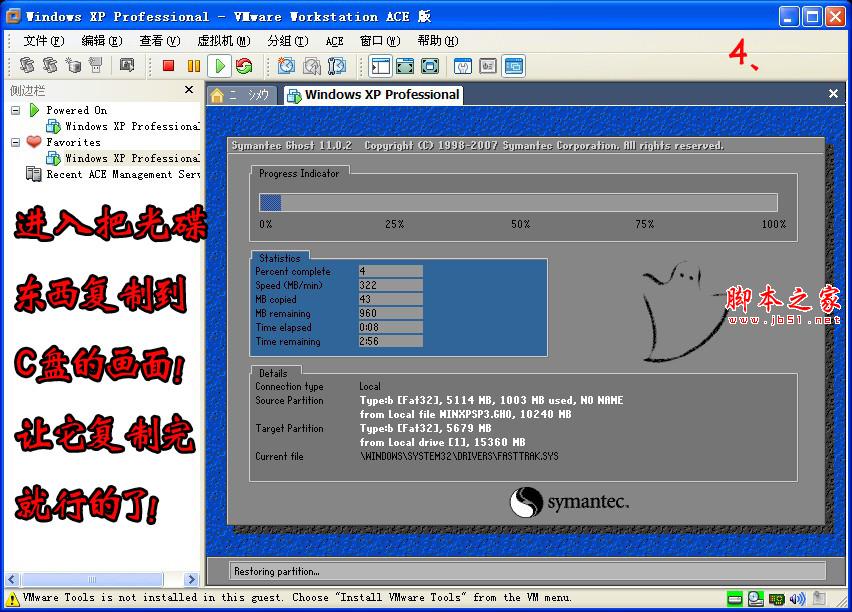Viewport: 852px width, 612px height.
Task: Click the MB remaining value 960
Action: (x=390, y=314)
